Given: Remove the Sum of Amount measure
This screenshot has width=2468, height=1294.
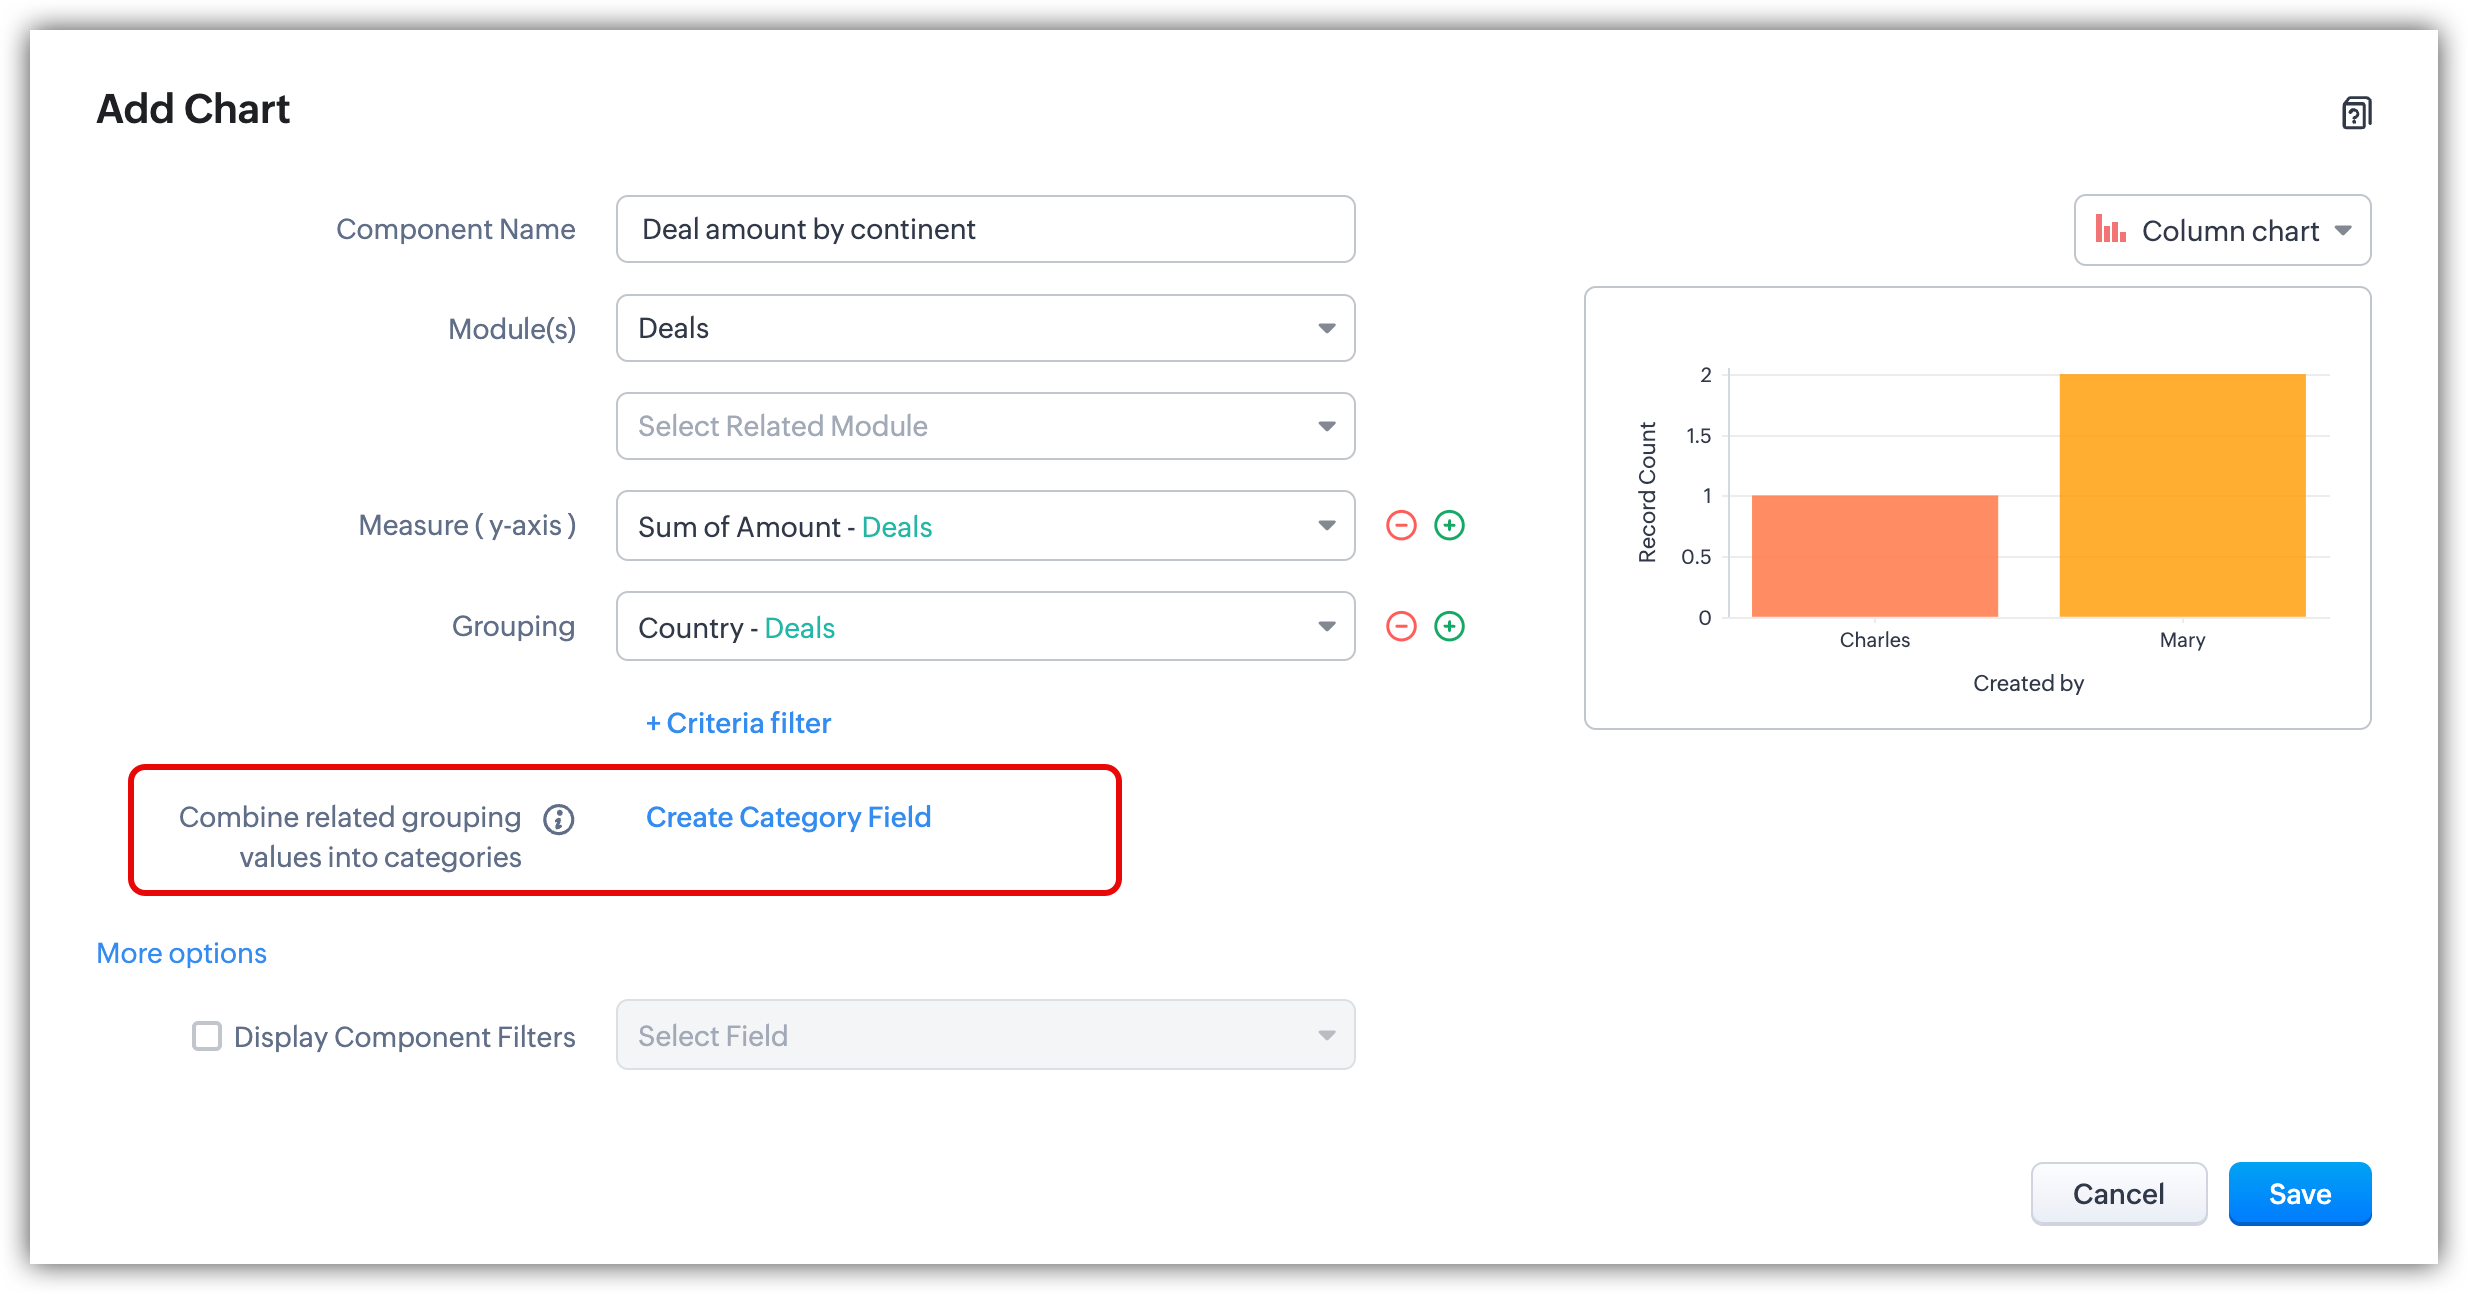Looking at the screenshot, I should click(1401, 525).
